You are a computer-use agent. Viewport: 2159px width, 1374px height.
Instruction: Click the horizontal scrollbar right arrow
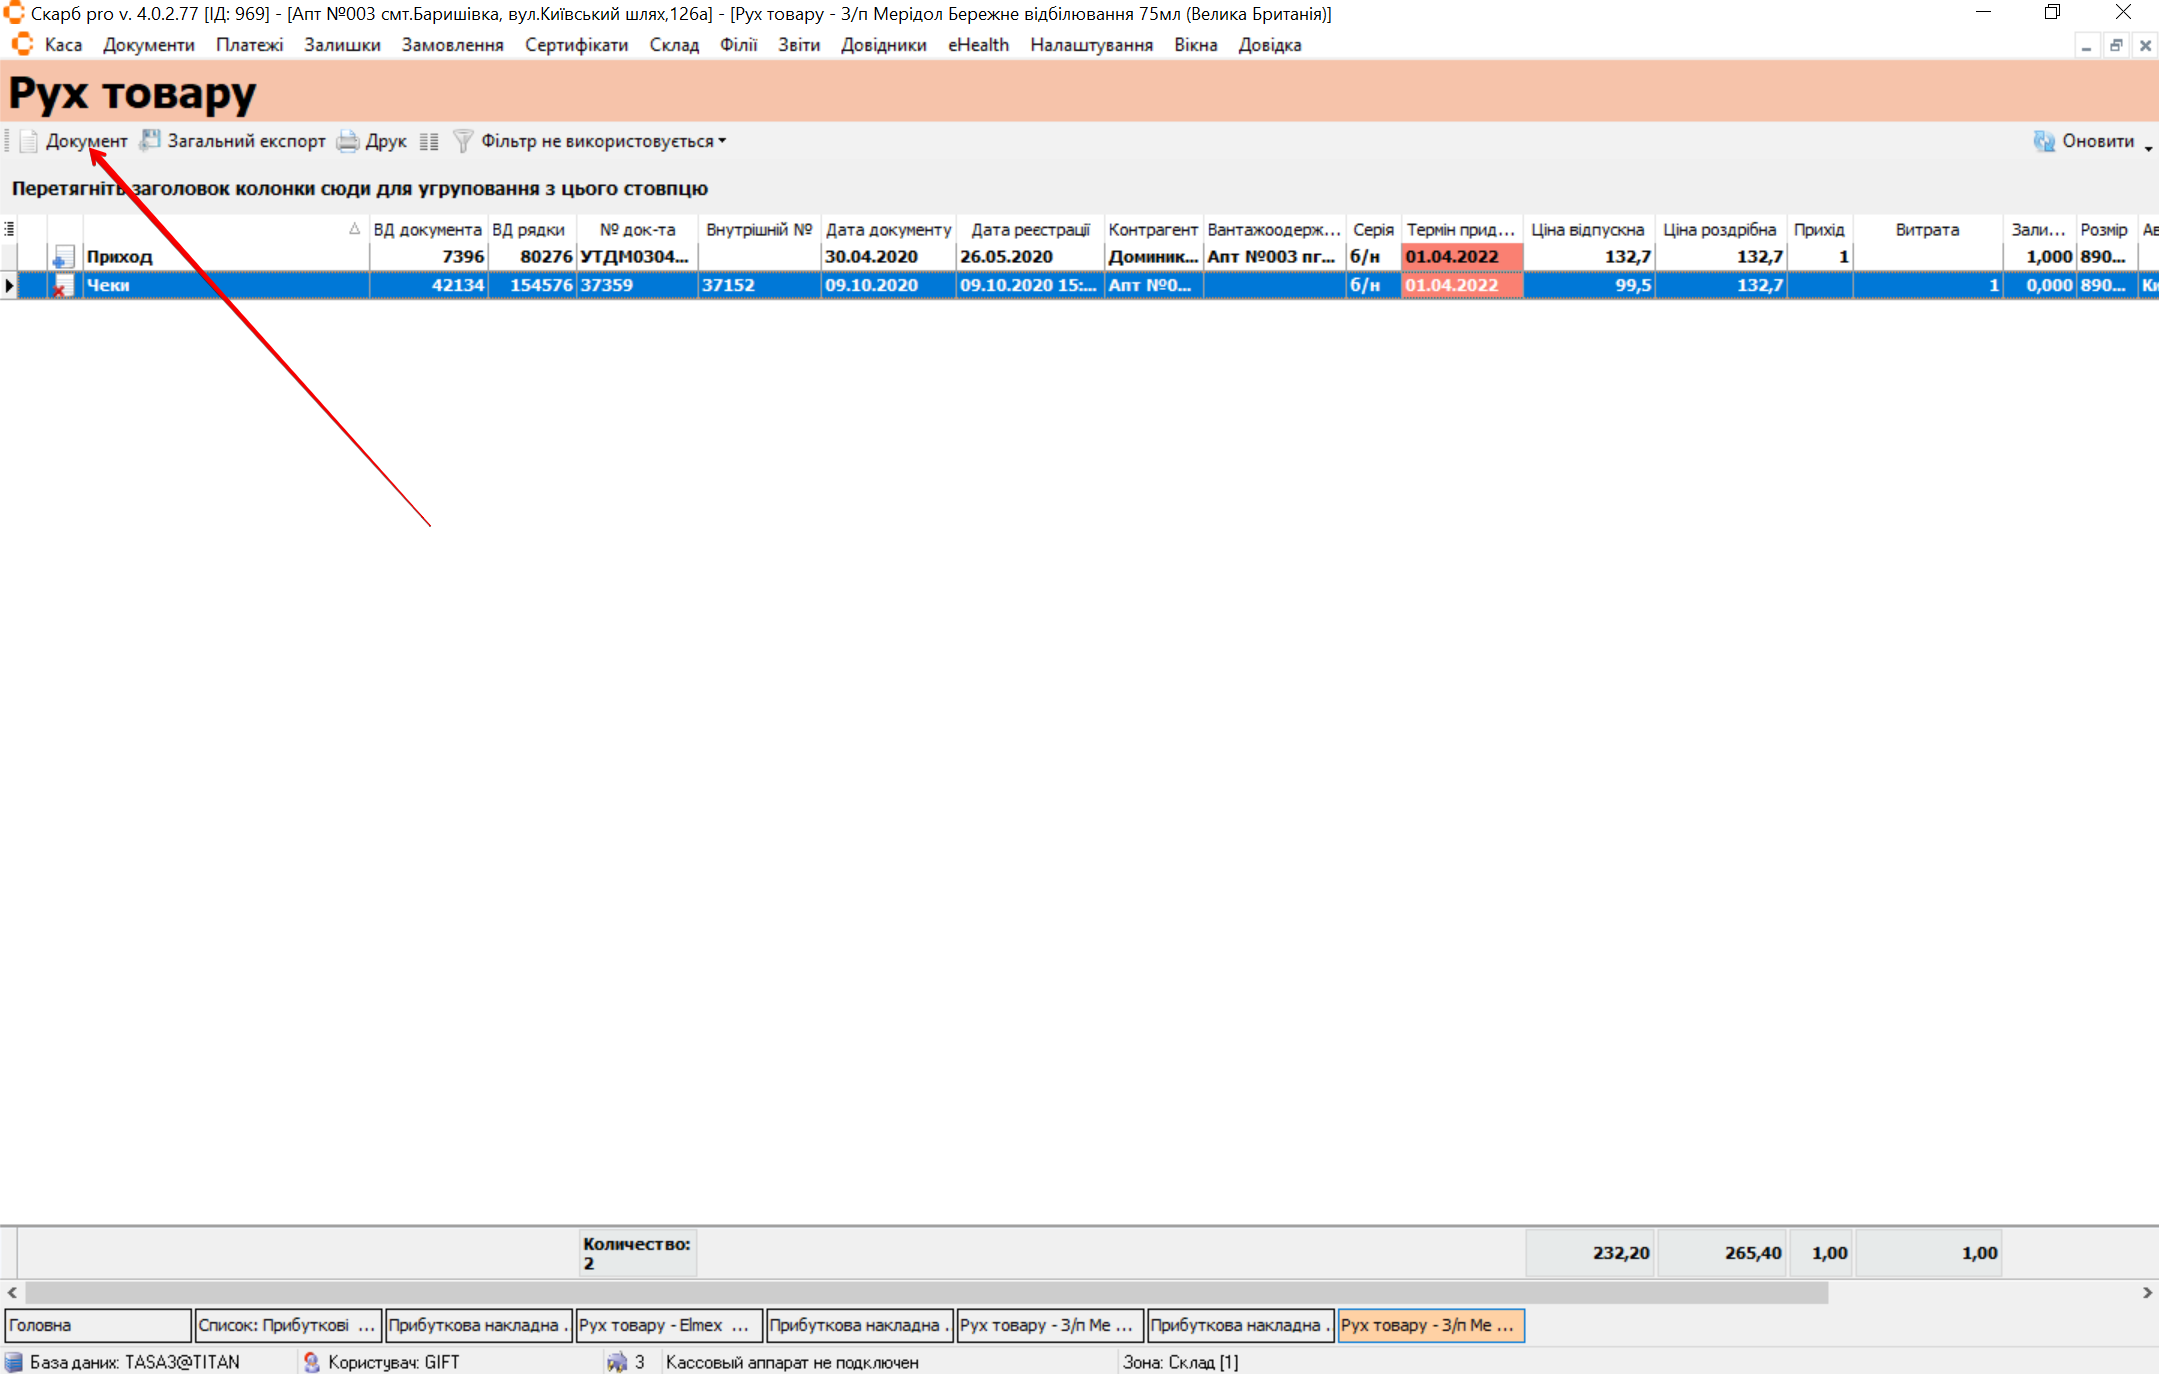tap(2147, 1292)
